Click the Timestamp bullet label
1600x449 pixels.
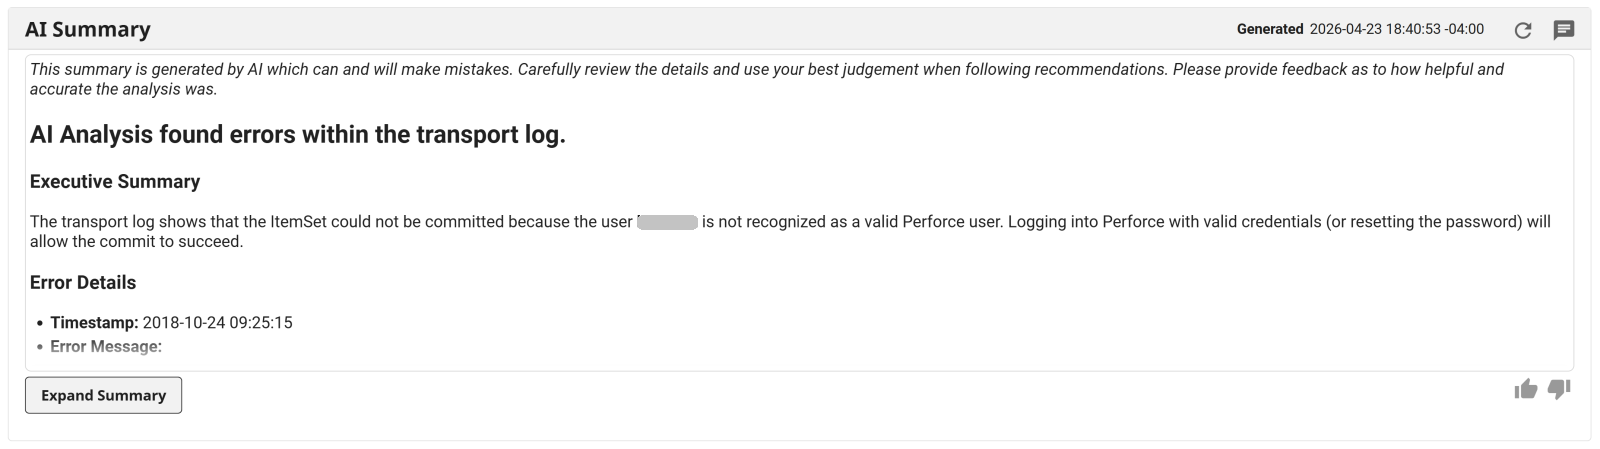point(94,322)
